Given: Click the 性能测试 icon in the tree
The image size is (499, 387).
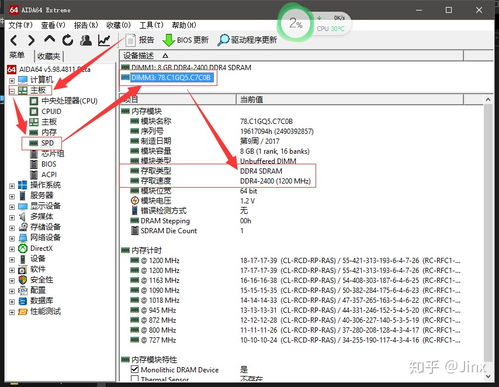Looking at the screenshot, I should pos(23,312).
